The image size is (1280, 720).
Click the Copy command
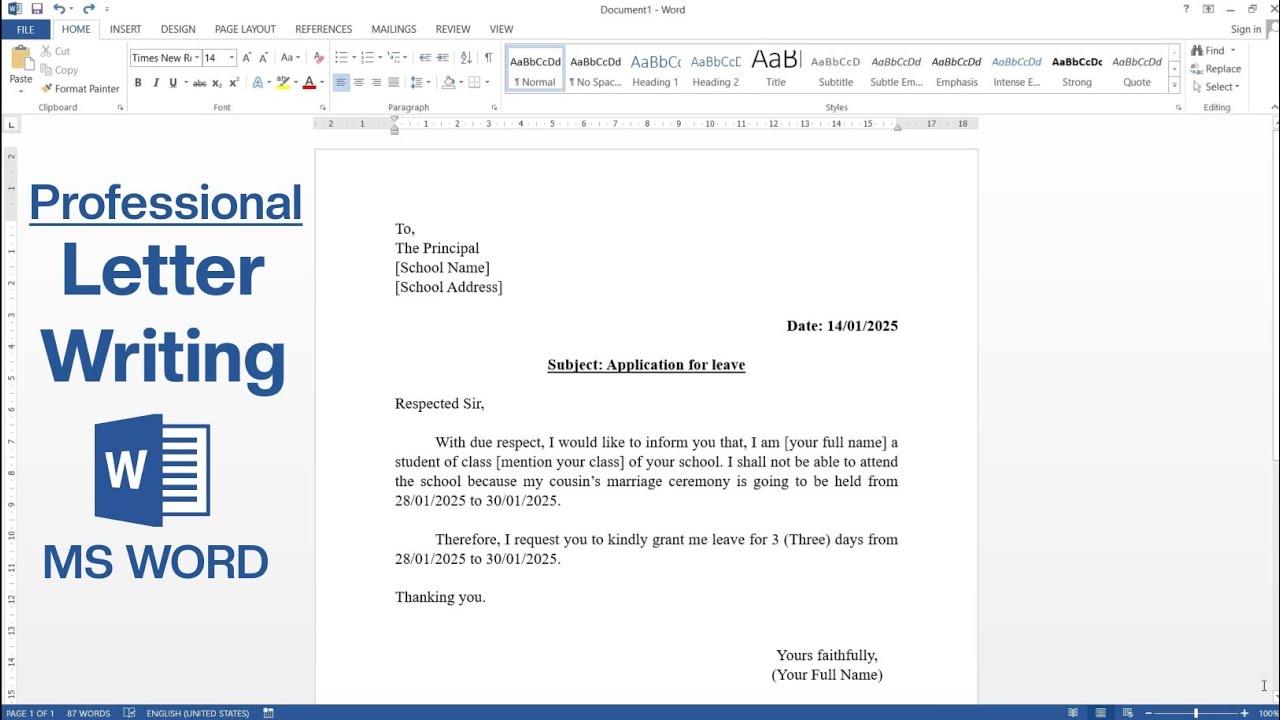[x=60, y=70]
